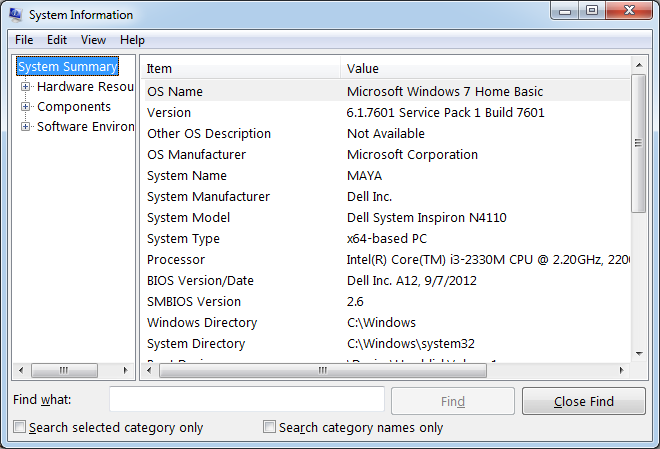660x449 pixels.
Task: Click in the Find what text field
Action: click(247, 399)
